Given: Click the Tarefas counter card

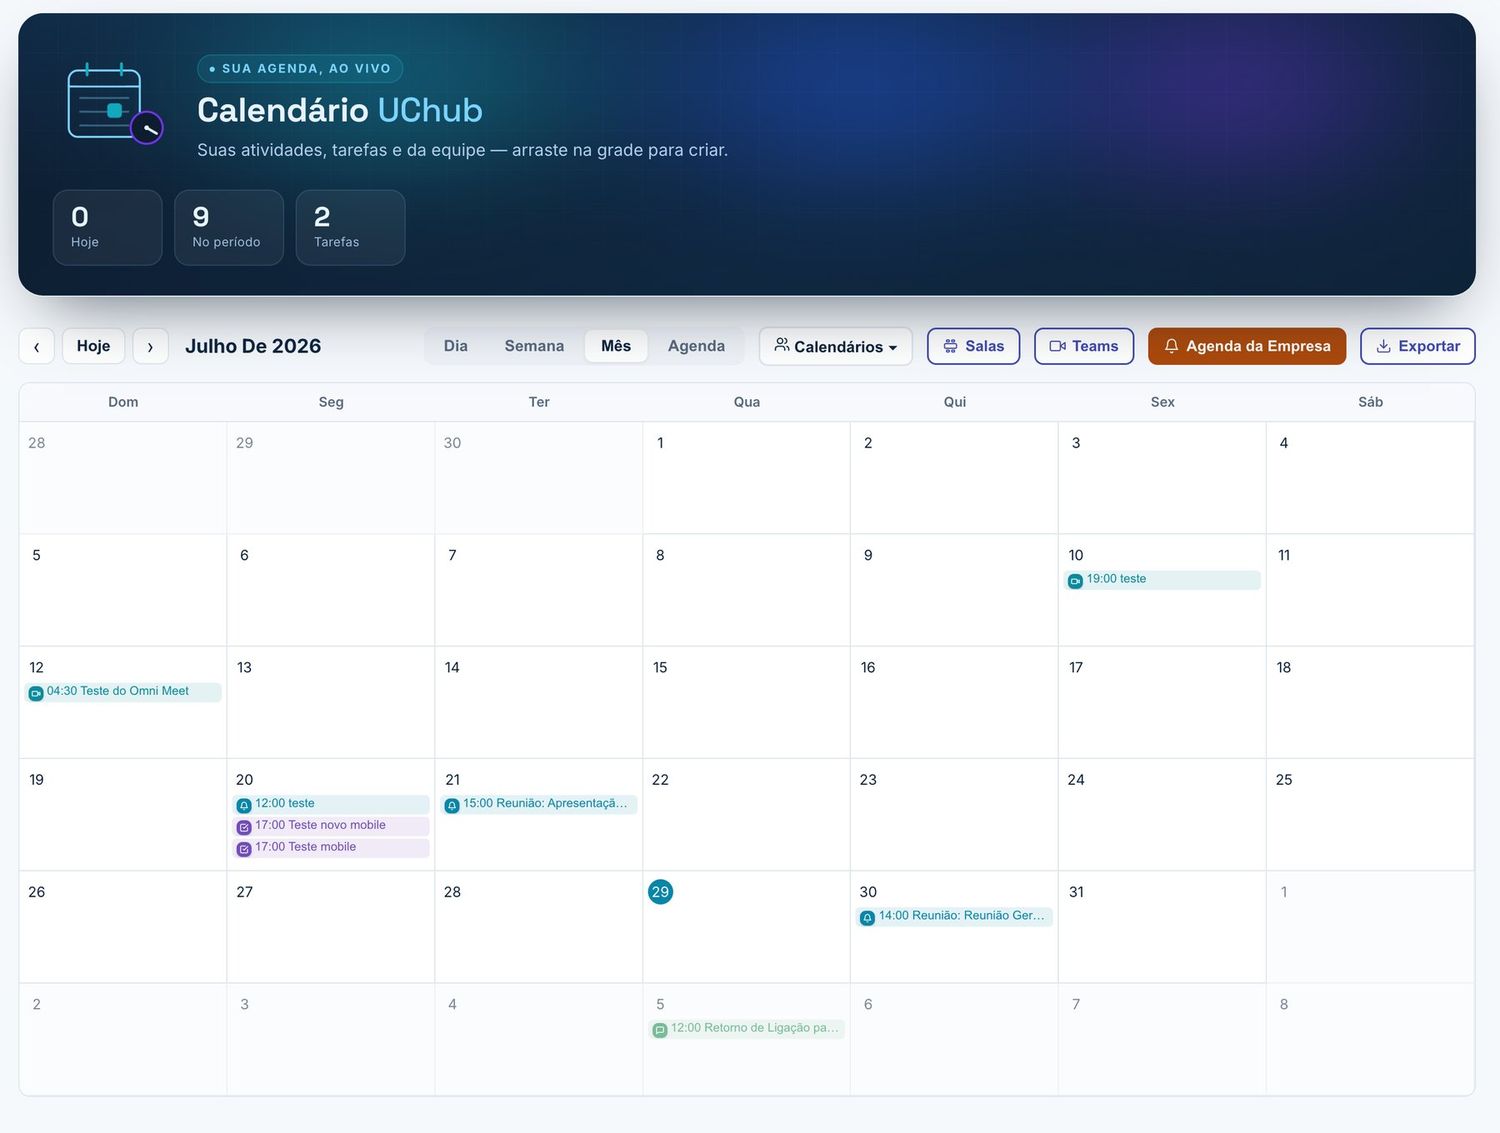Looking at the screenshot, I should pyautogui.click(x=351, y=228).
